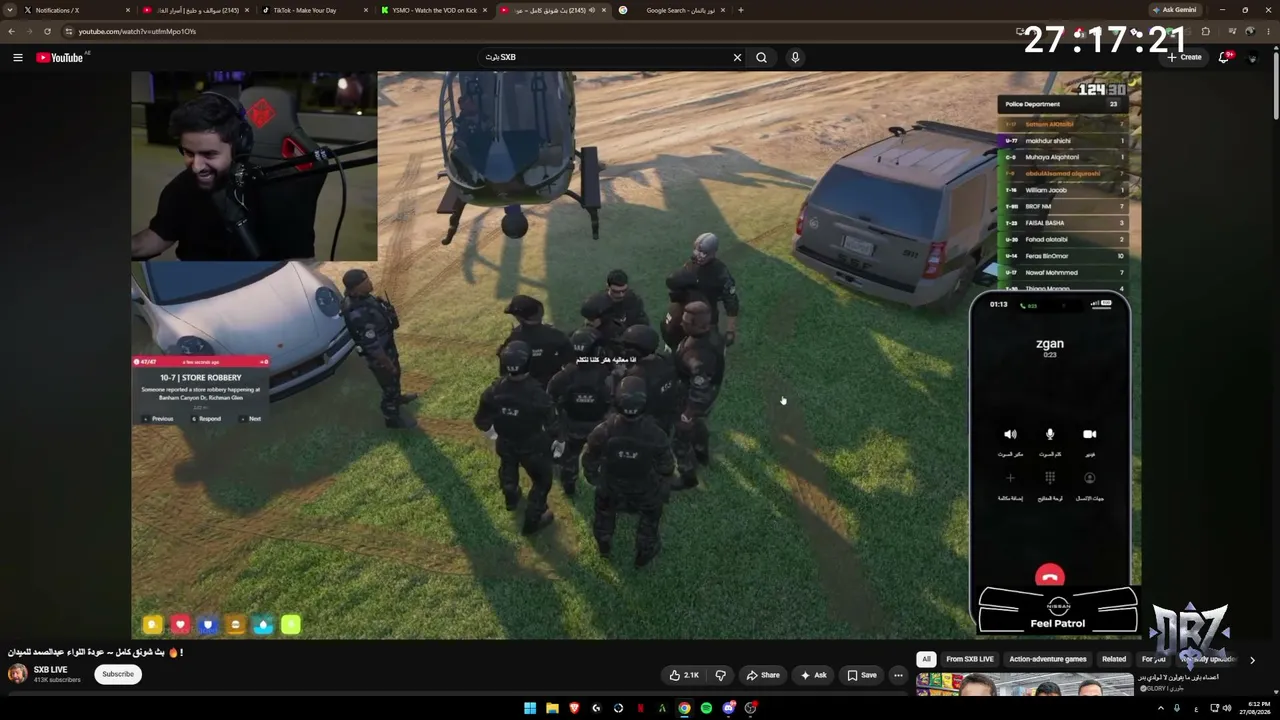Image resolution: width=1280 pixels, height=720 pixels.
Task: Open network settings in system tray
Action: [x=1213, y=708]
